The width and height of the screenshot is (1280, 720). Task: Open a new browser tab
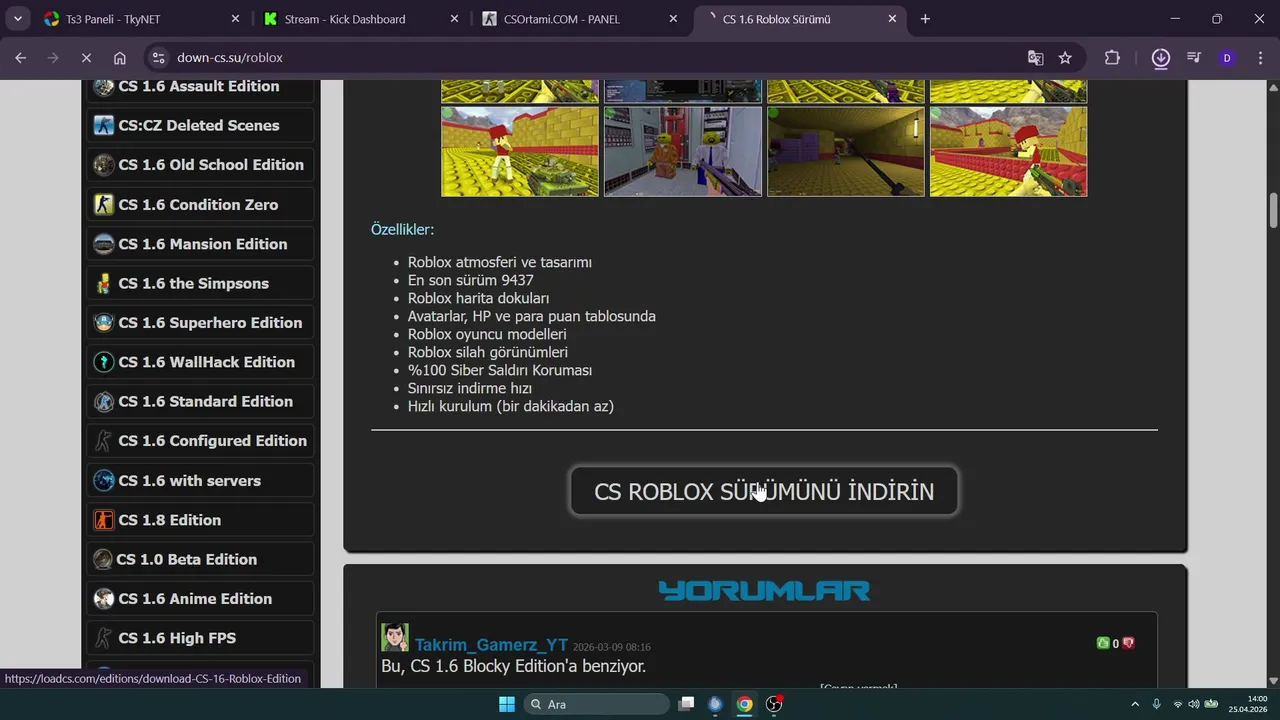(925, 19)
